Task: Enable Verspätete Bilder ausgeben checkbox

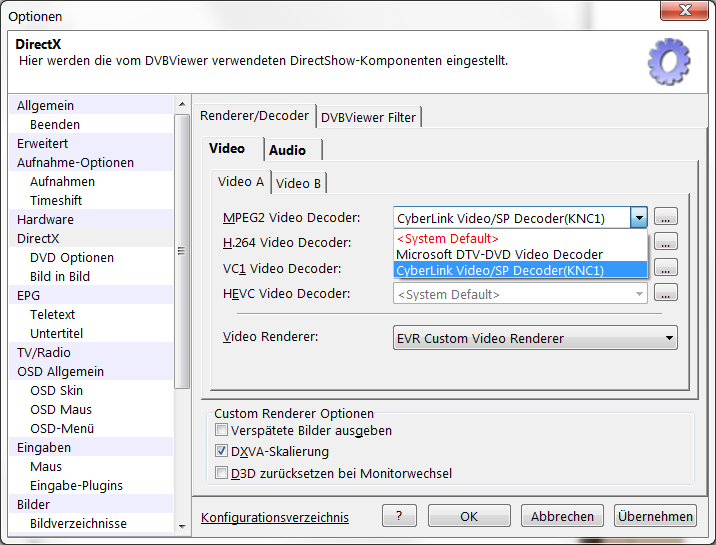Action: pyautogui.click(x=221, y=430)
